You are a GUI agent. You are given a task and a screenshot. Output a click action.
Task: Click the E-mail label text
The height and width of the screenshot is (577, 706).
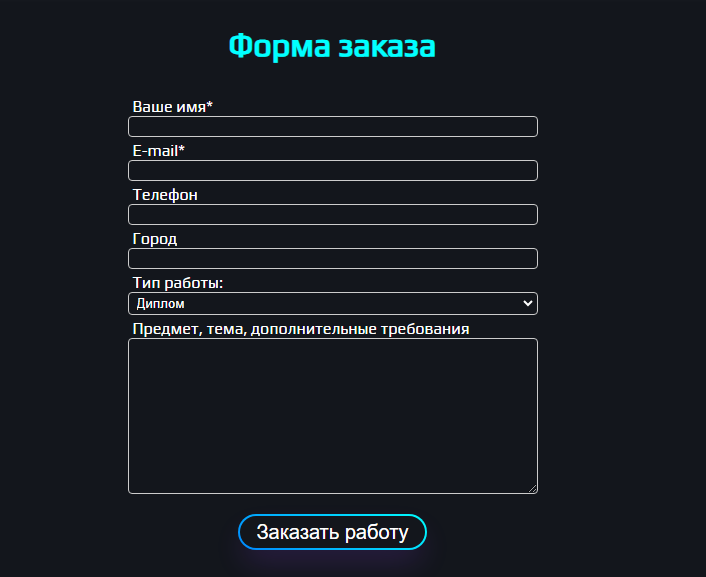tap(155, 150)
